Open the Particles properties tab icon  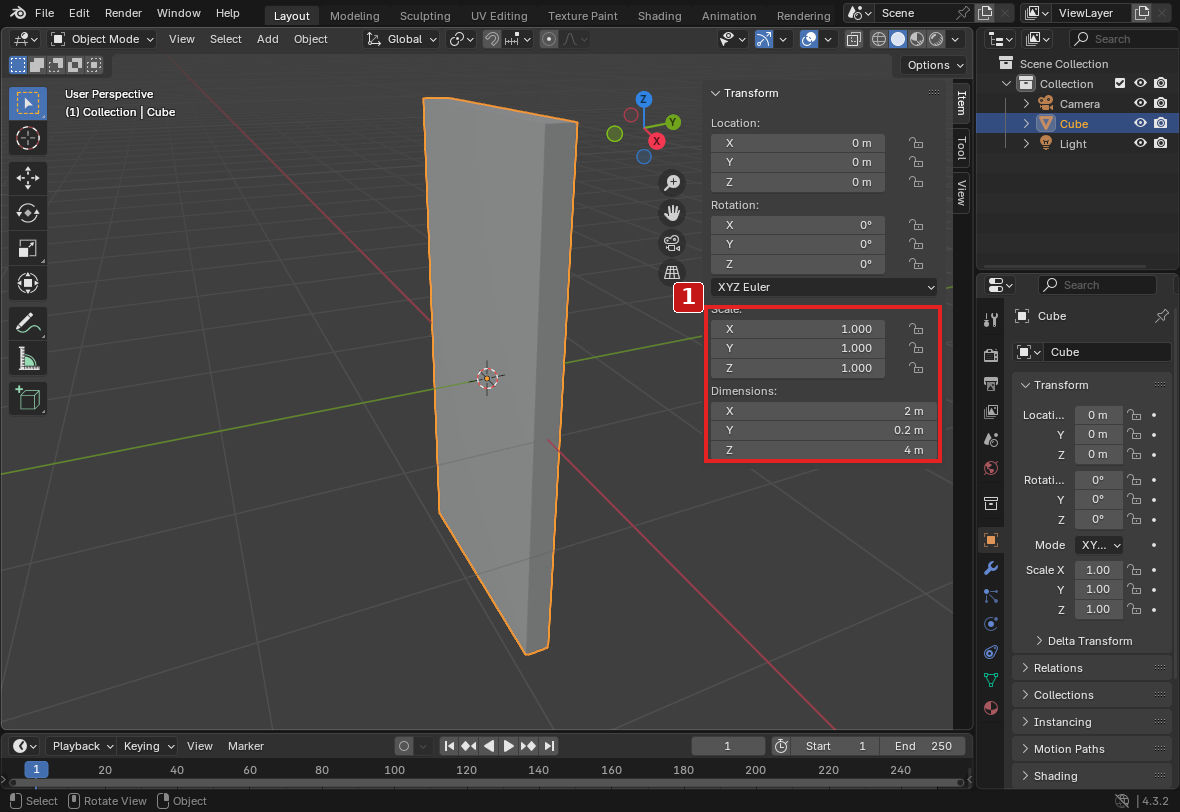coord(991,596)
